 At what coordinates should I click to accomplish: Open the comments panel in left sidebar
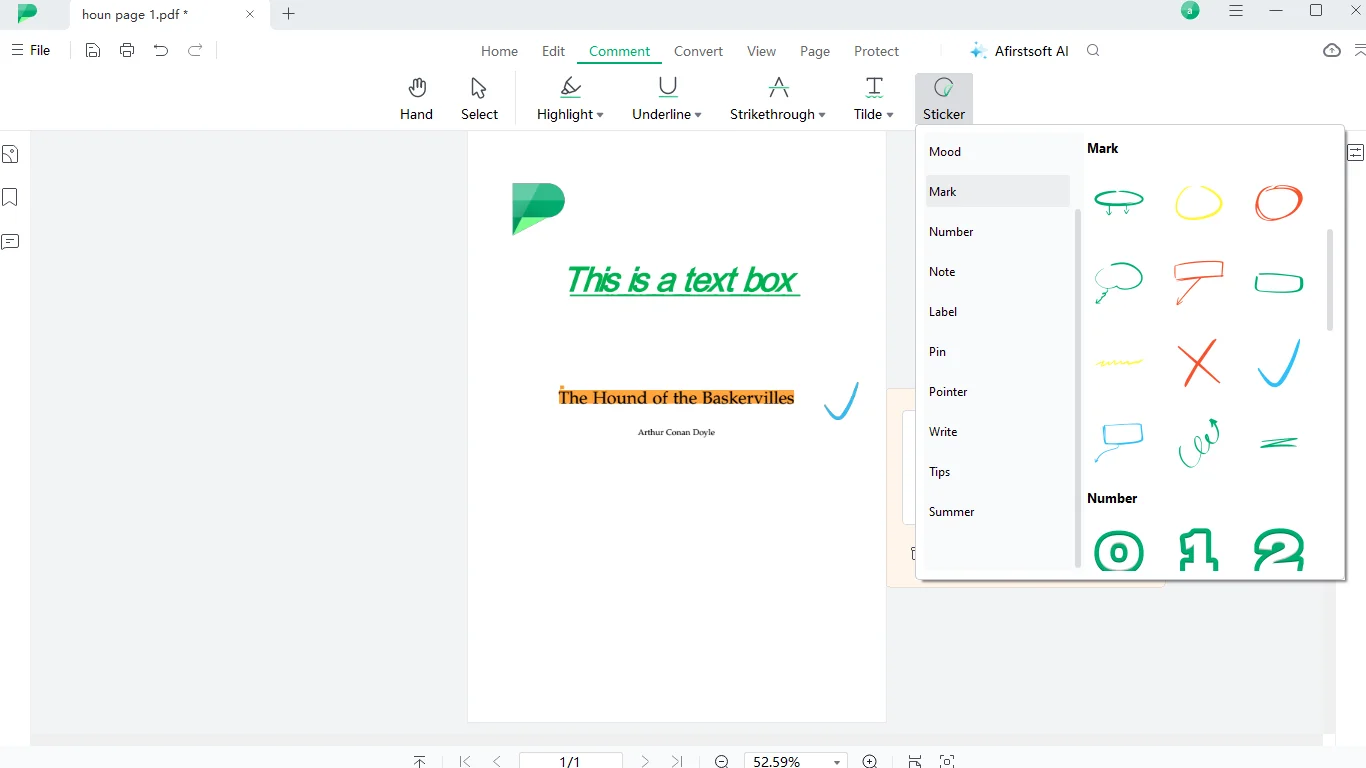pos(10,241)
